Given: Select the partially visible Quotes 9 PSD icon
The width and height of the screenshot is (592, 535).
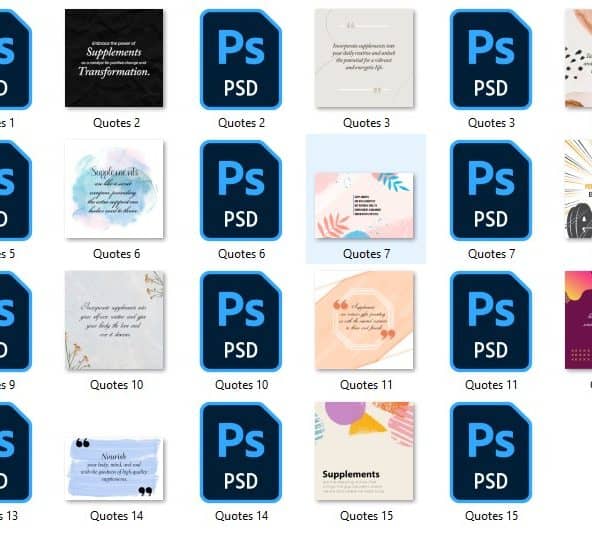Looking at the screenshot, I should coord(15,321).
